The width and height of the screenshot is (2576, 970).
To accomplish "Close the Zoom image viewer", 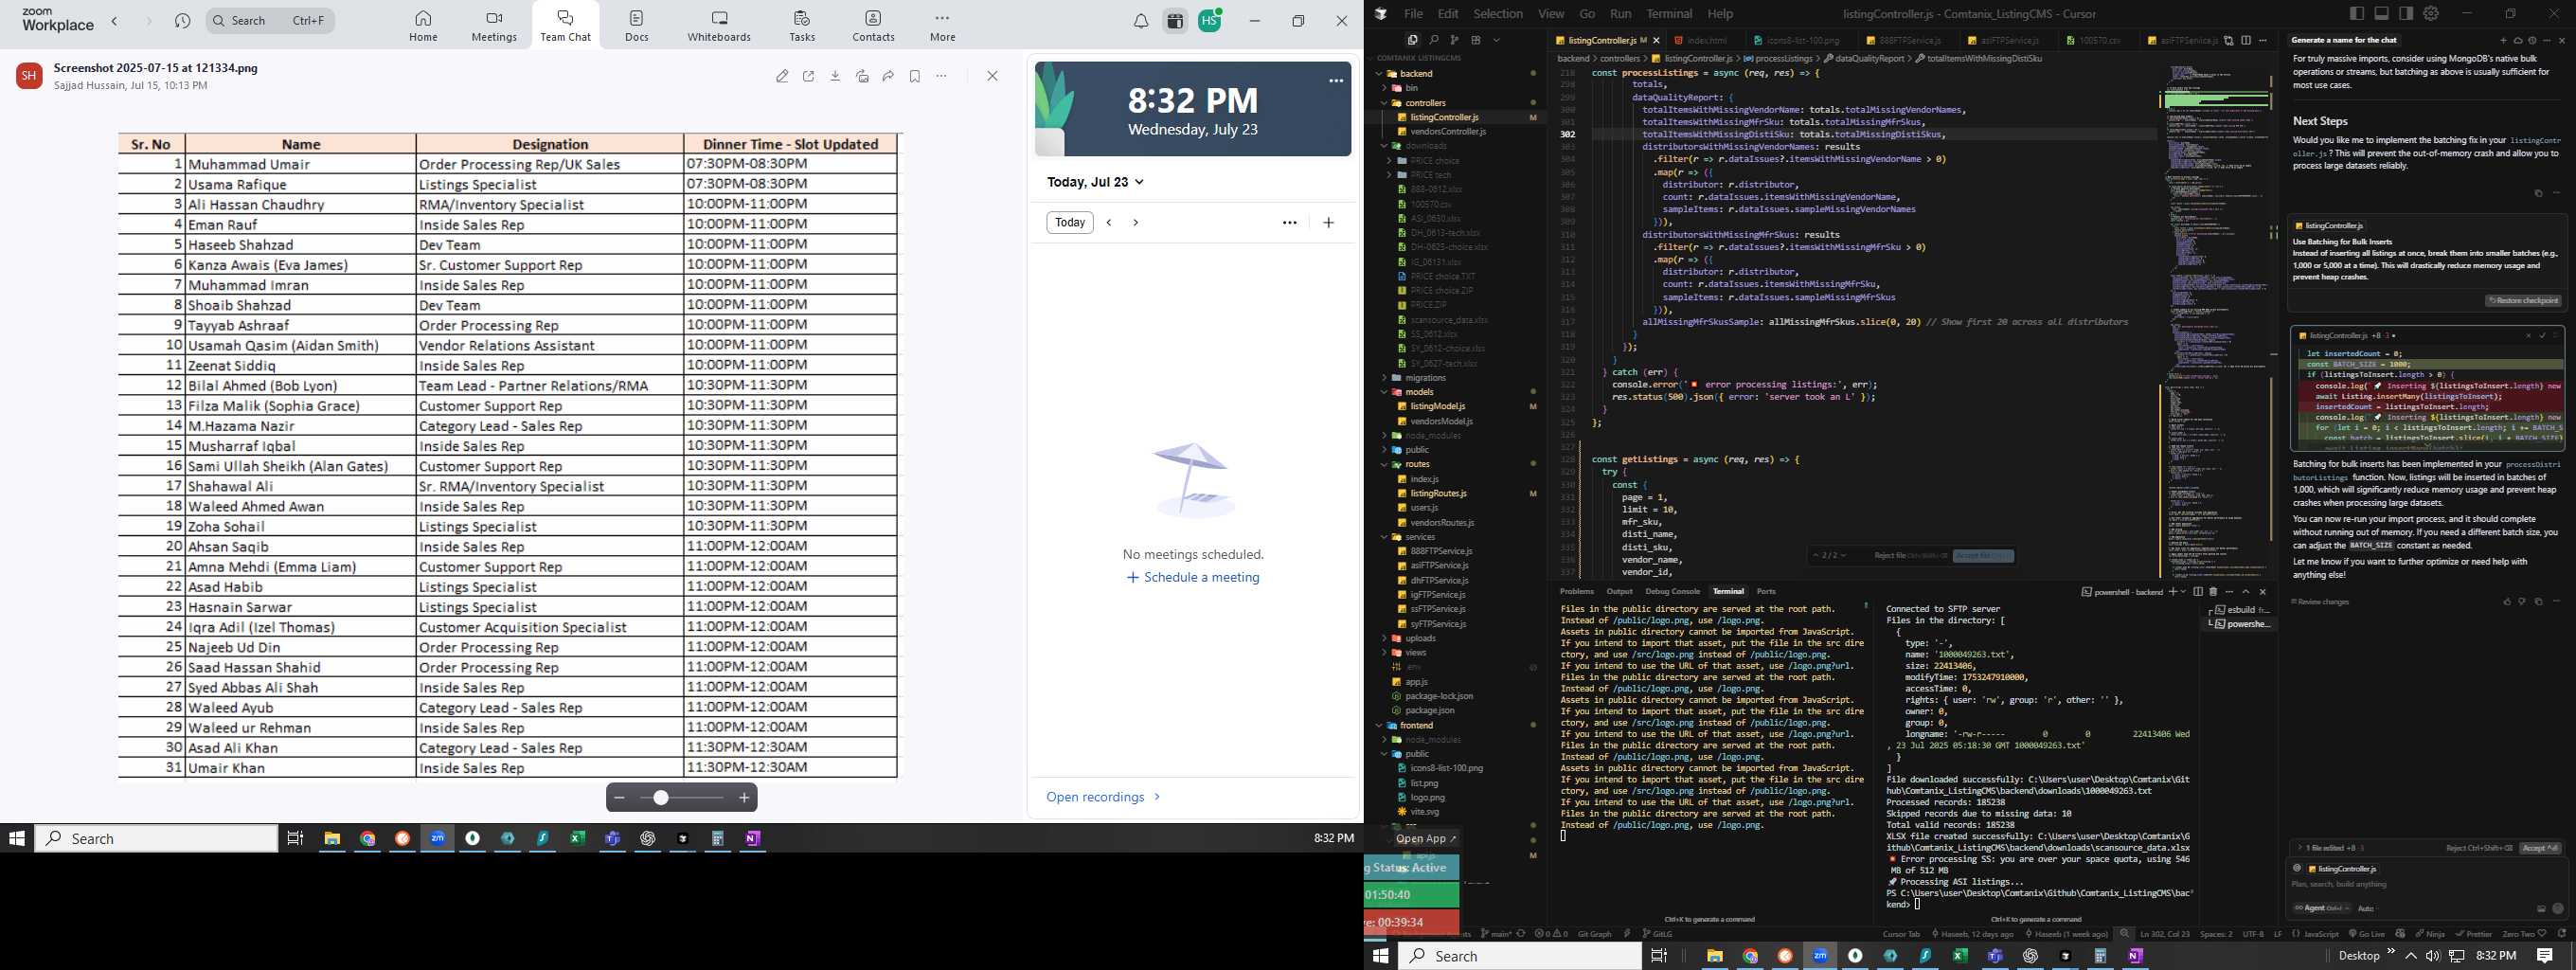I will click(992, 76).
